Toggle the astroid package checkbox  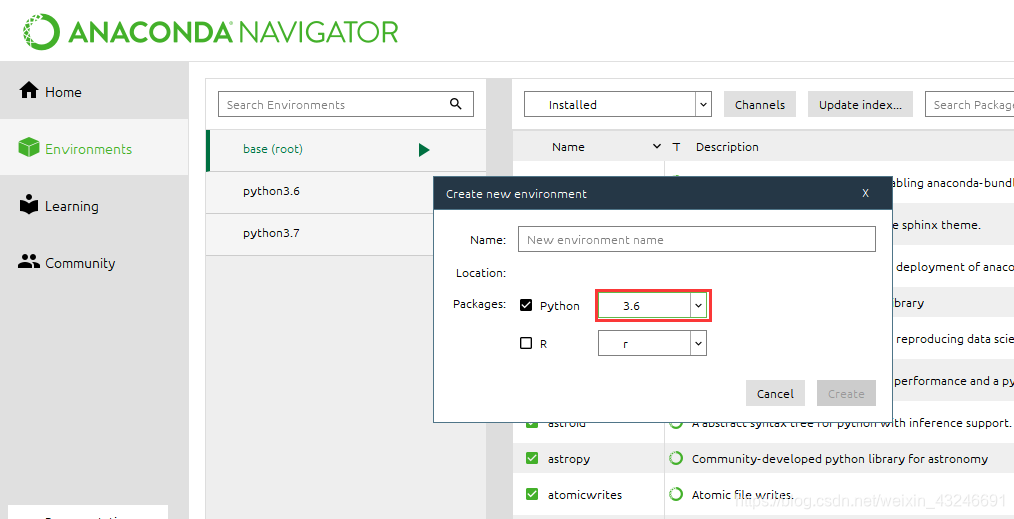pyautogui.click(x=532, y=423)
